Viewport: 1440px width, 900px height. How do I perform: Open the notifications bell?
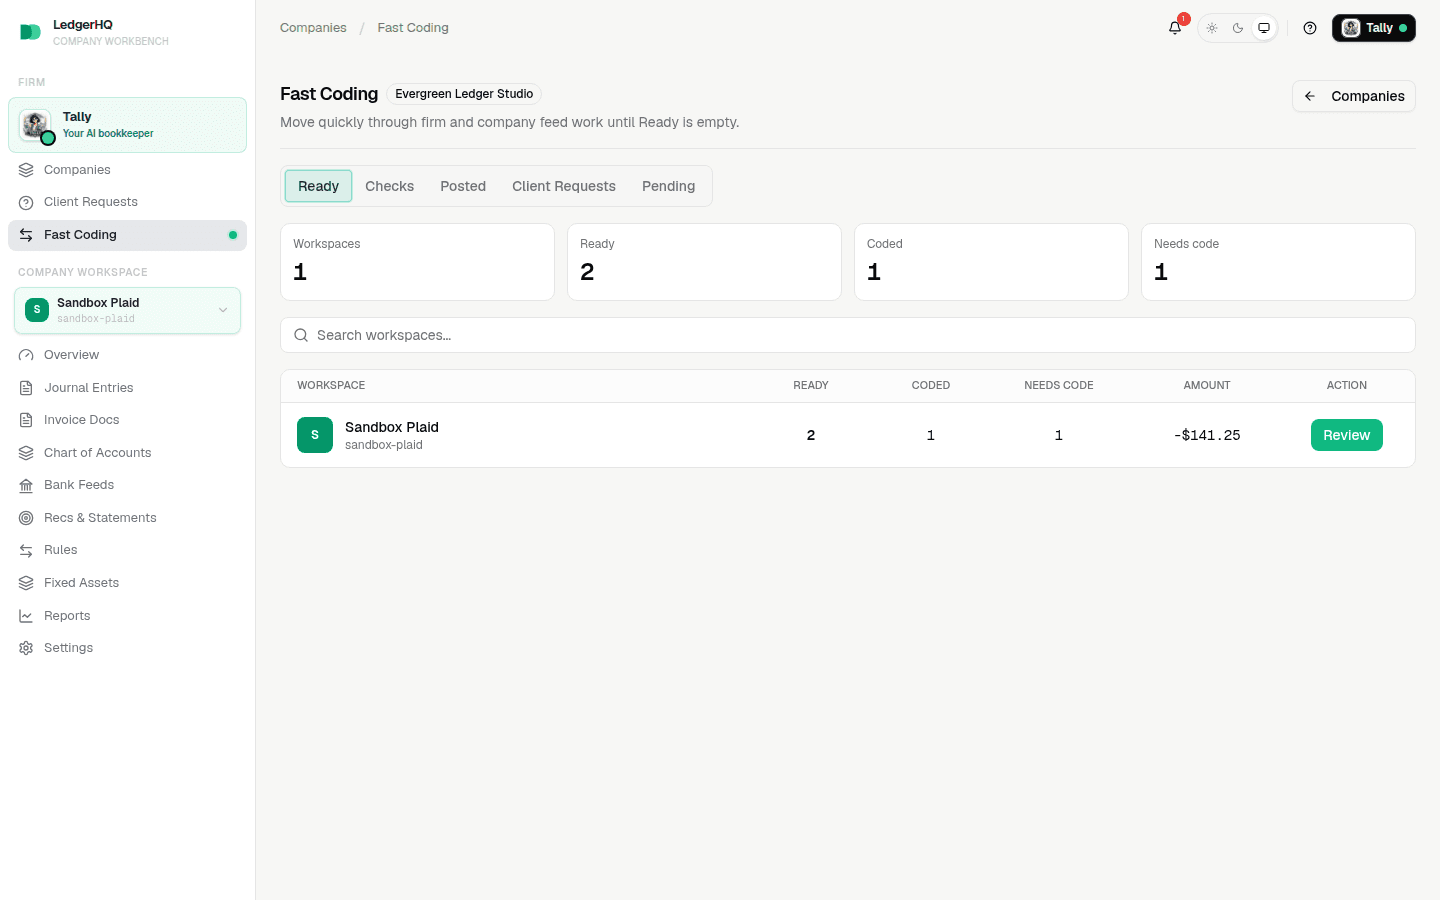click(1175, 28)
